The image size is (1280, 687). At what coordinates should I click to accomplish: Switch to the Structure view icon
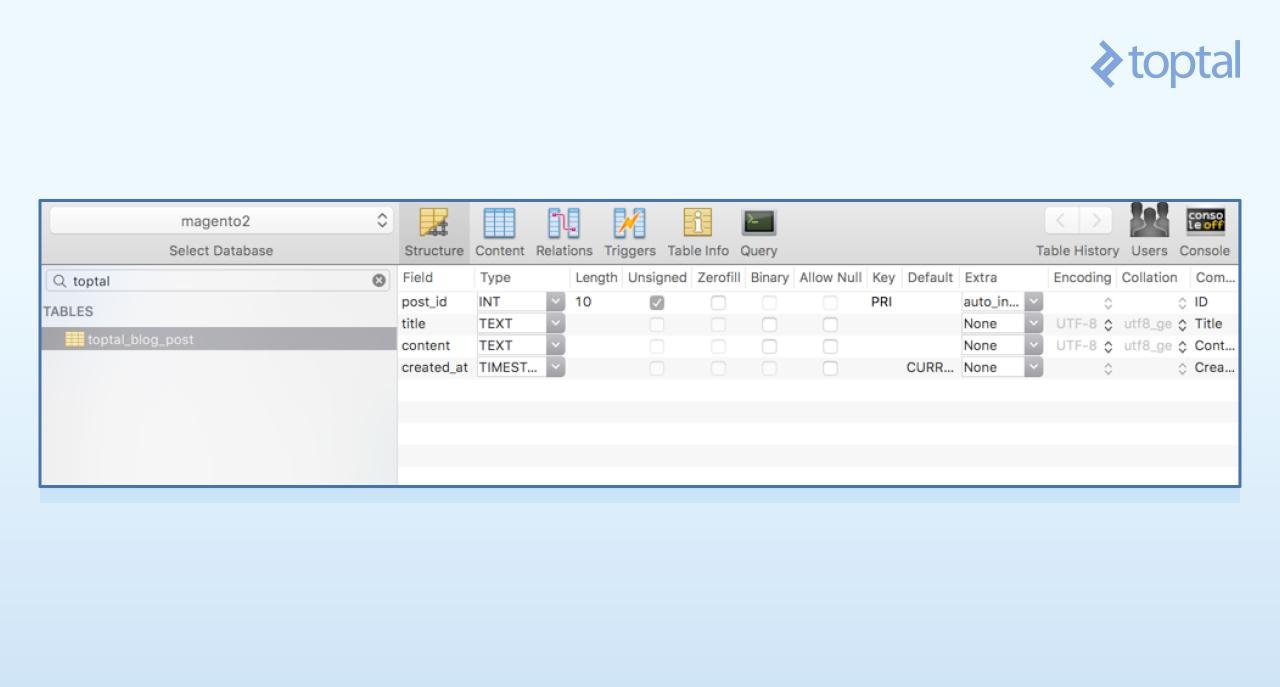[x=433, y=225]
